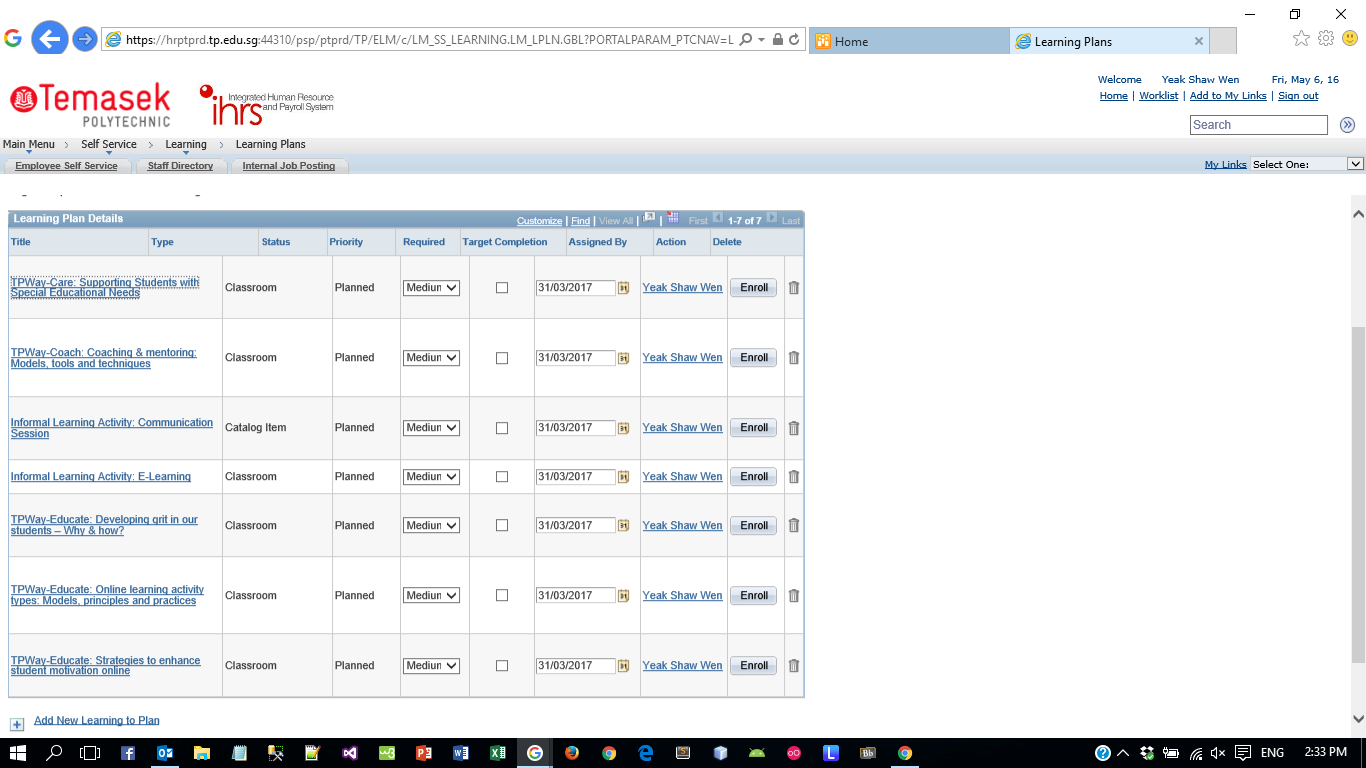
Task: Enroll in the TPWay-Care course
Action: click(754, 288)
